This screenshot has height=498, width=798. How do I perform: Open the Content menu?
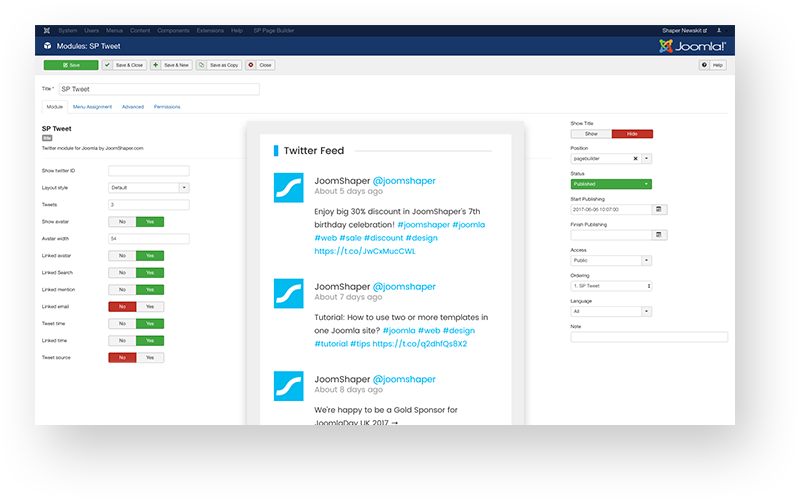coord(140,31)
